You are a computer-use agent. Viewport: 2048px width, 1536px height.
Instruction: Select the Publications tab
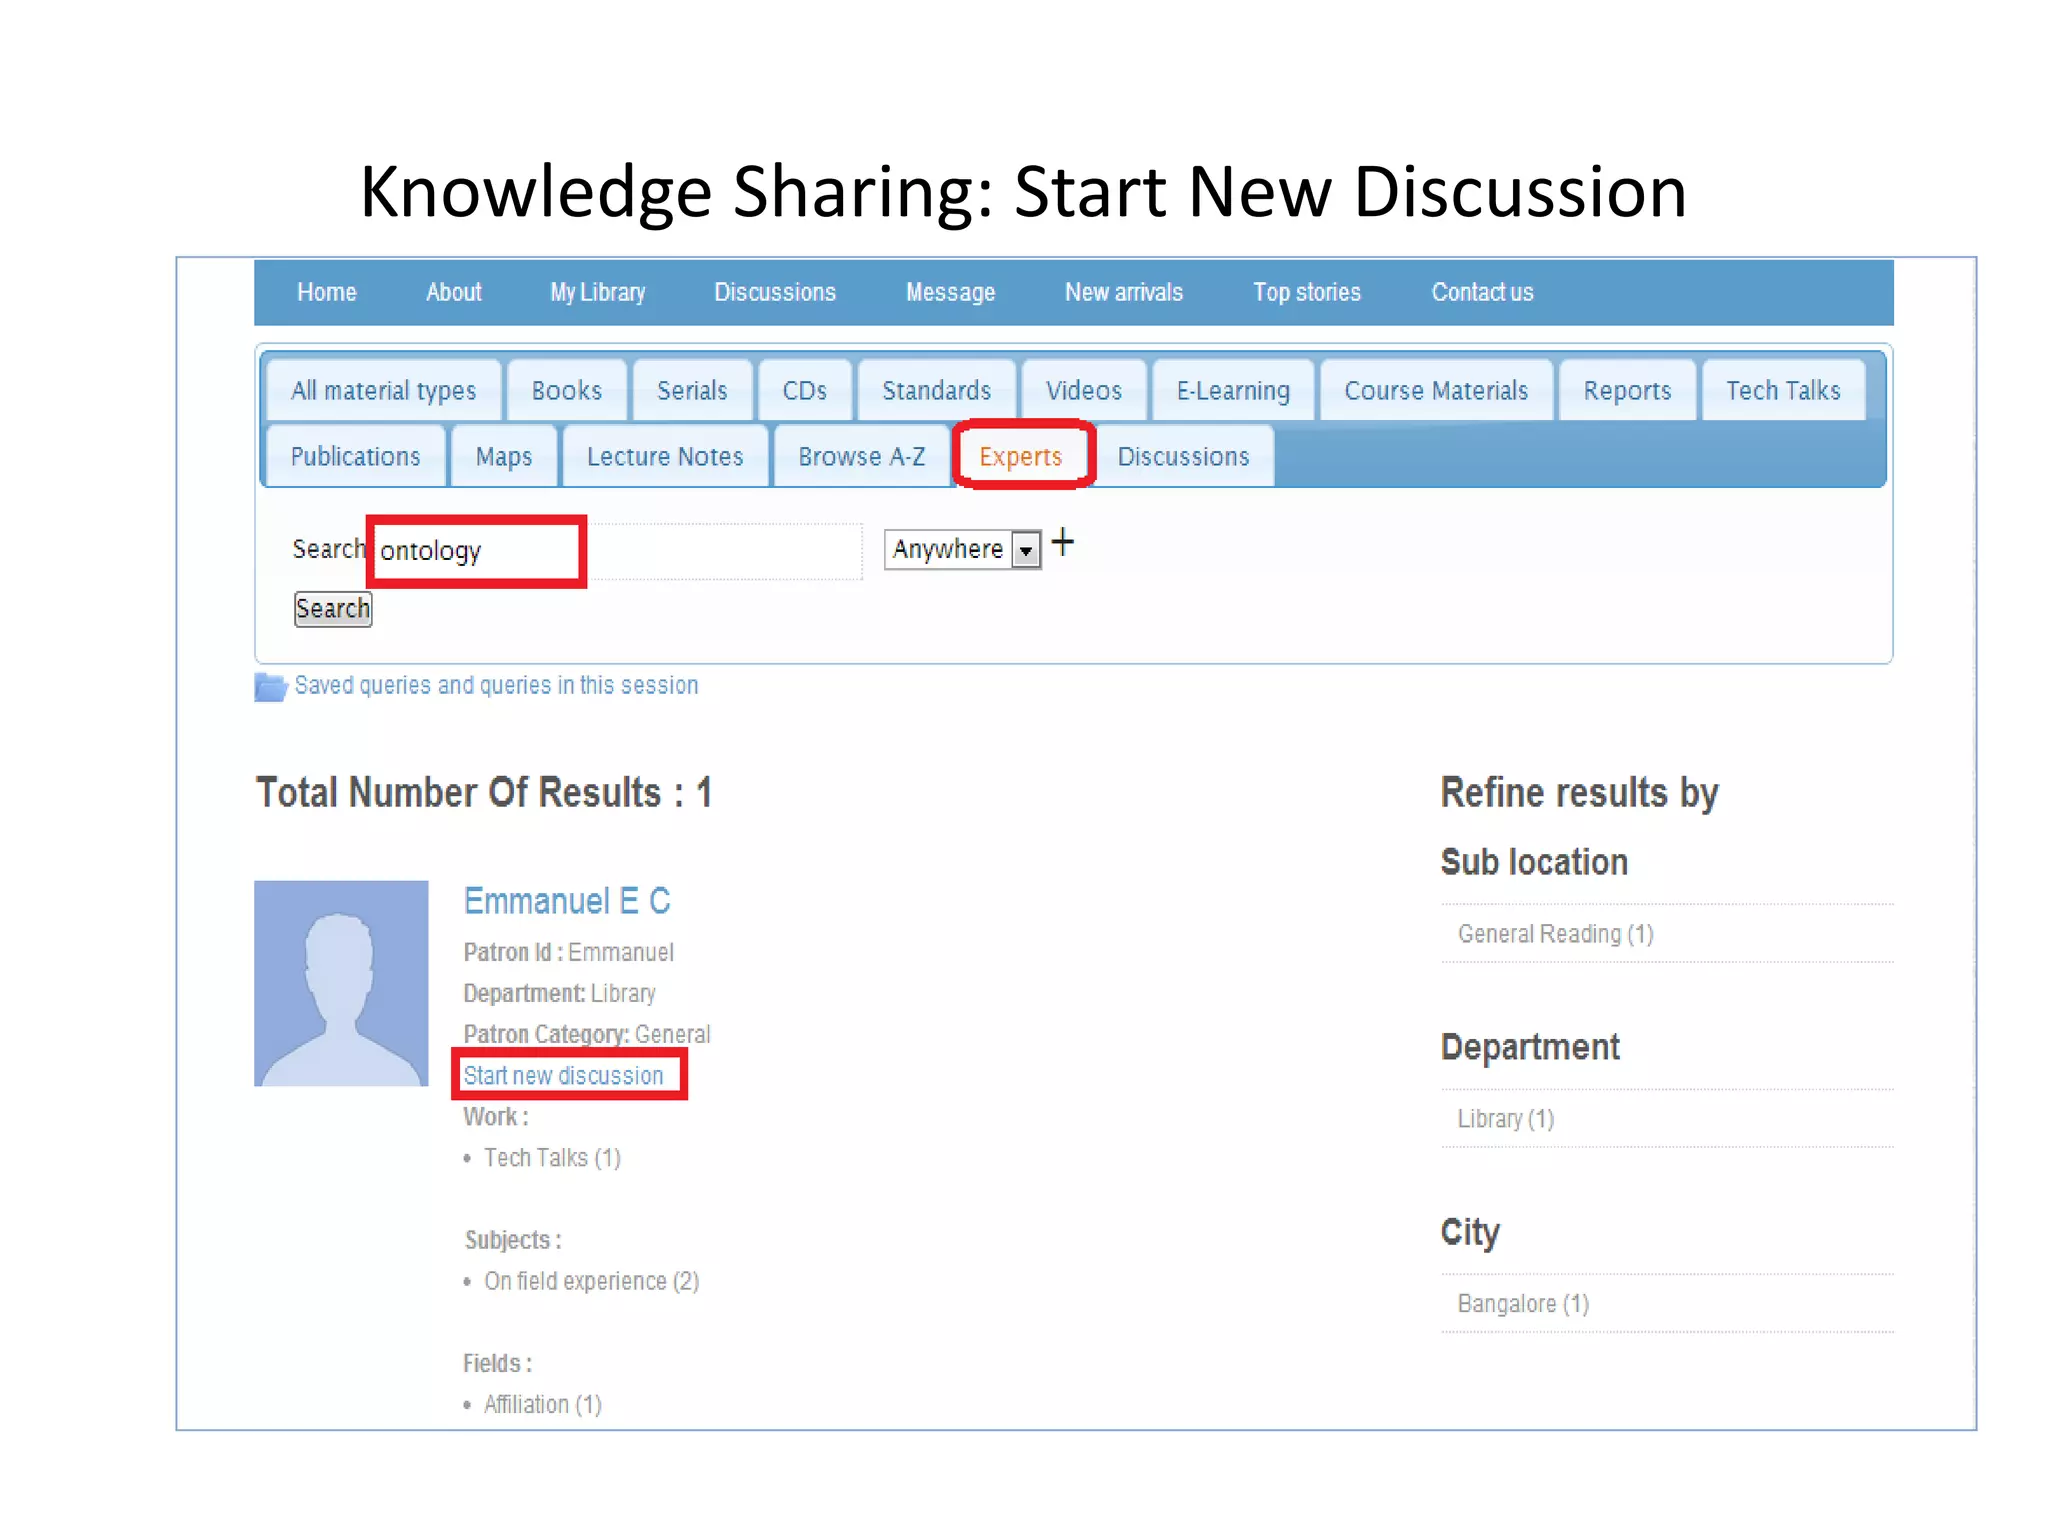(355, 456)
